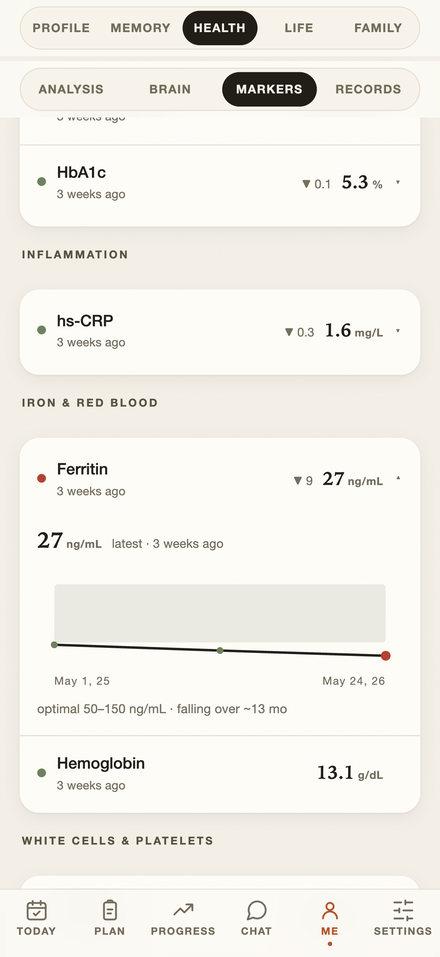Viewport: 440px width, 957px height.
Task: Select the Me person icon
Action: [x=330, y=911]
